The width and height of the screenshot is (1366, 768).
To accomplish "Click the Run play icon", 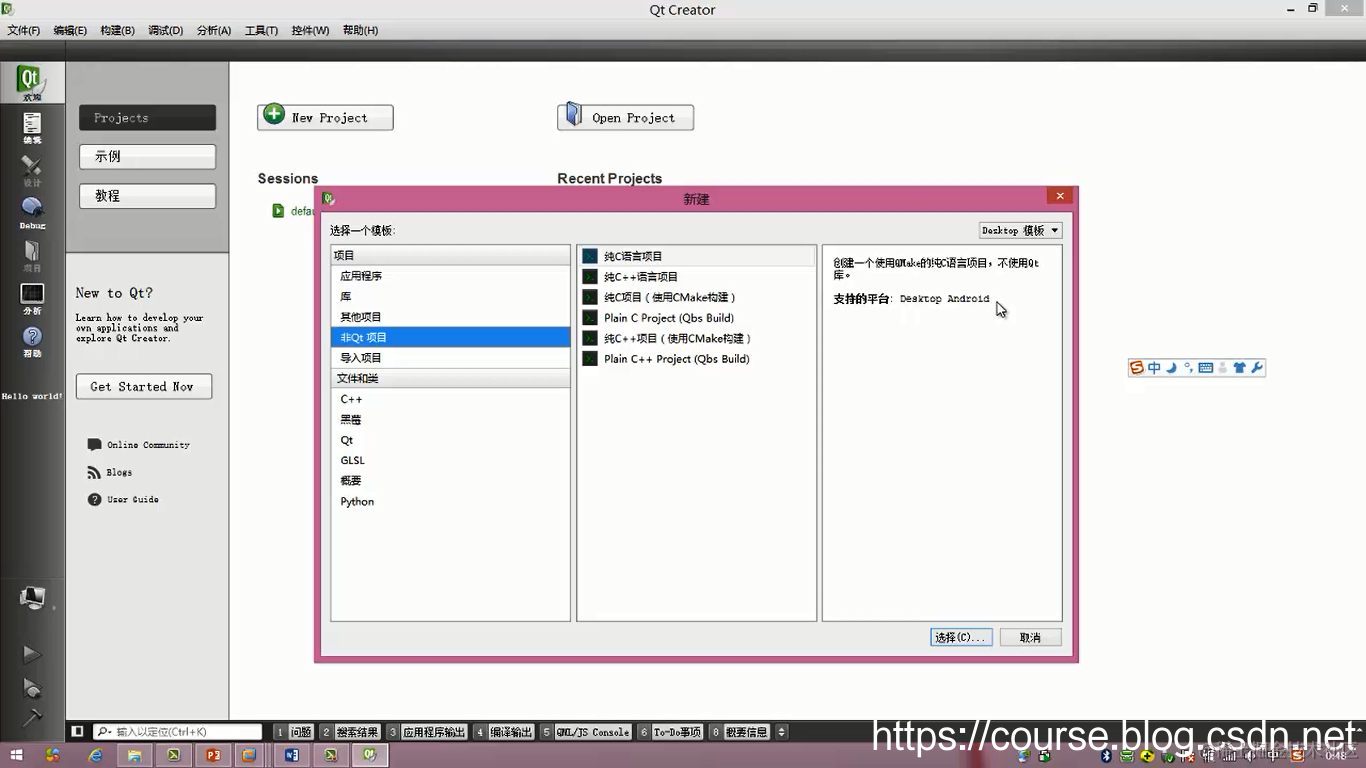I will click(32, 654).
